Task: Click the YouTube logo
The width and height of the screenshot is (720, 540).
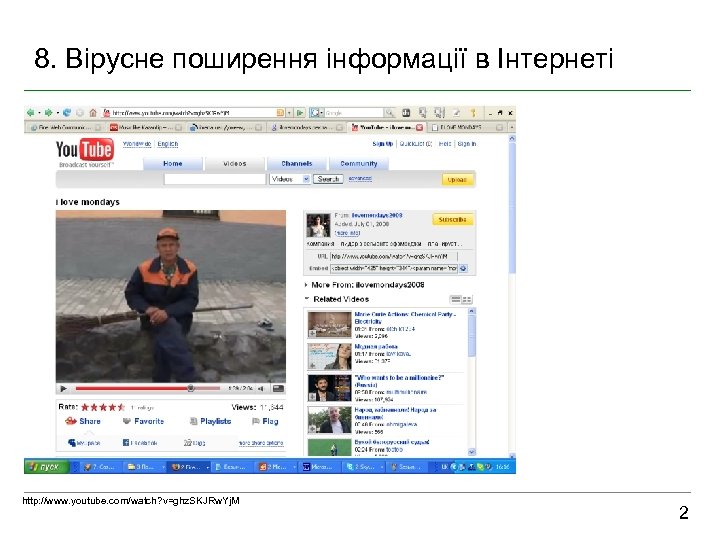Action: [84, 150]
